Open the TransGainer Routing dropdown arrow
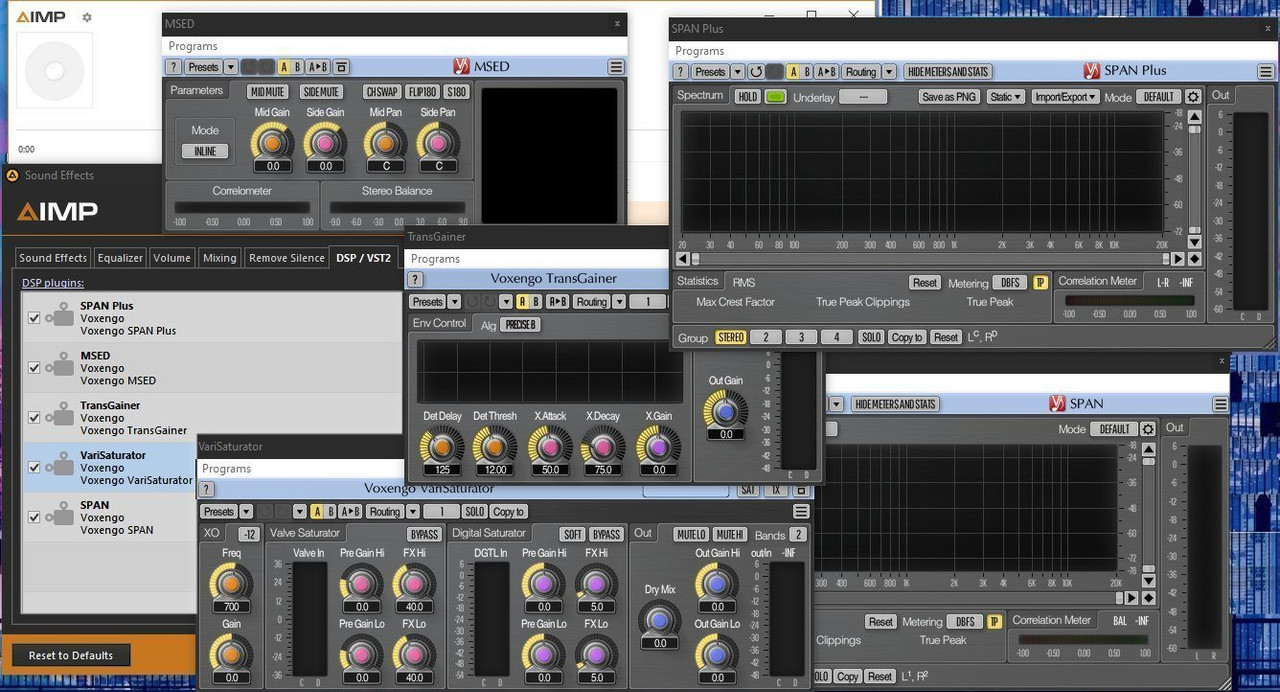Viewport: 1280px width, 692px height. [619, 302]
